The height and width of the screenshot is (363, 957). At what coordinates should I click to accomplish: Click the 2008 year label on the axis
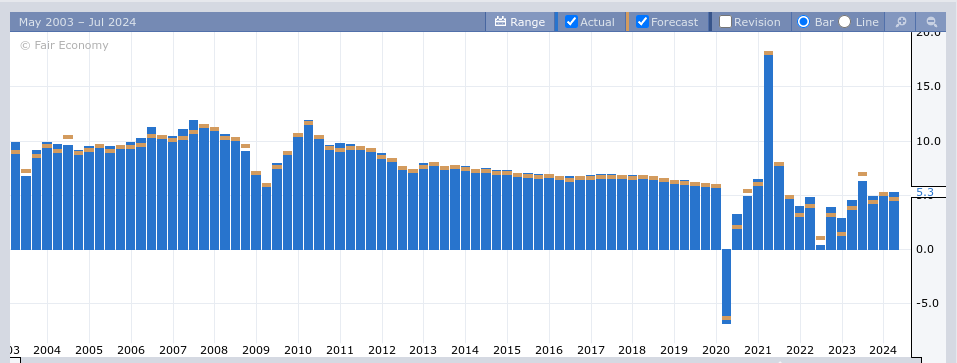[214, 350]
